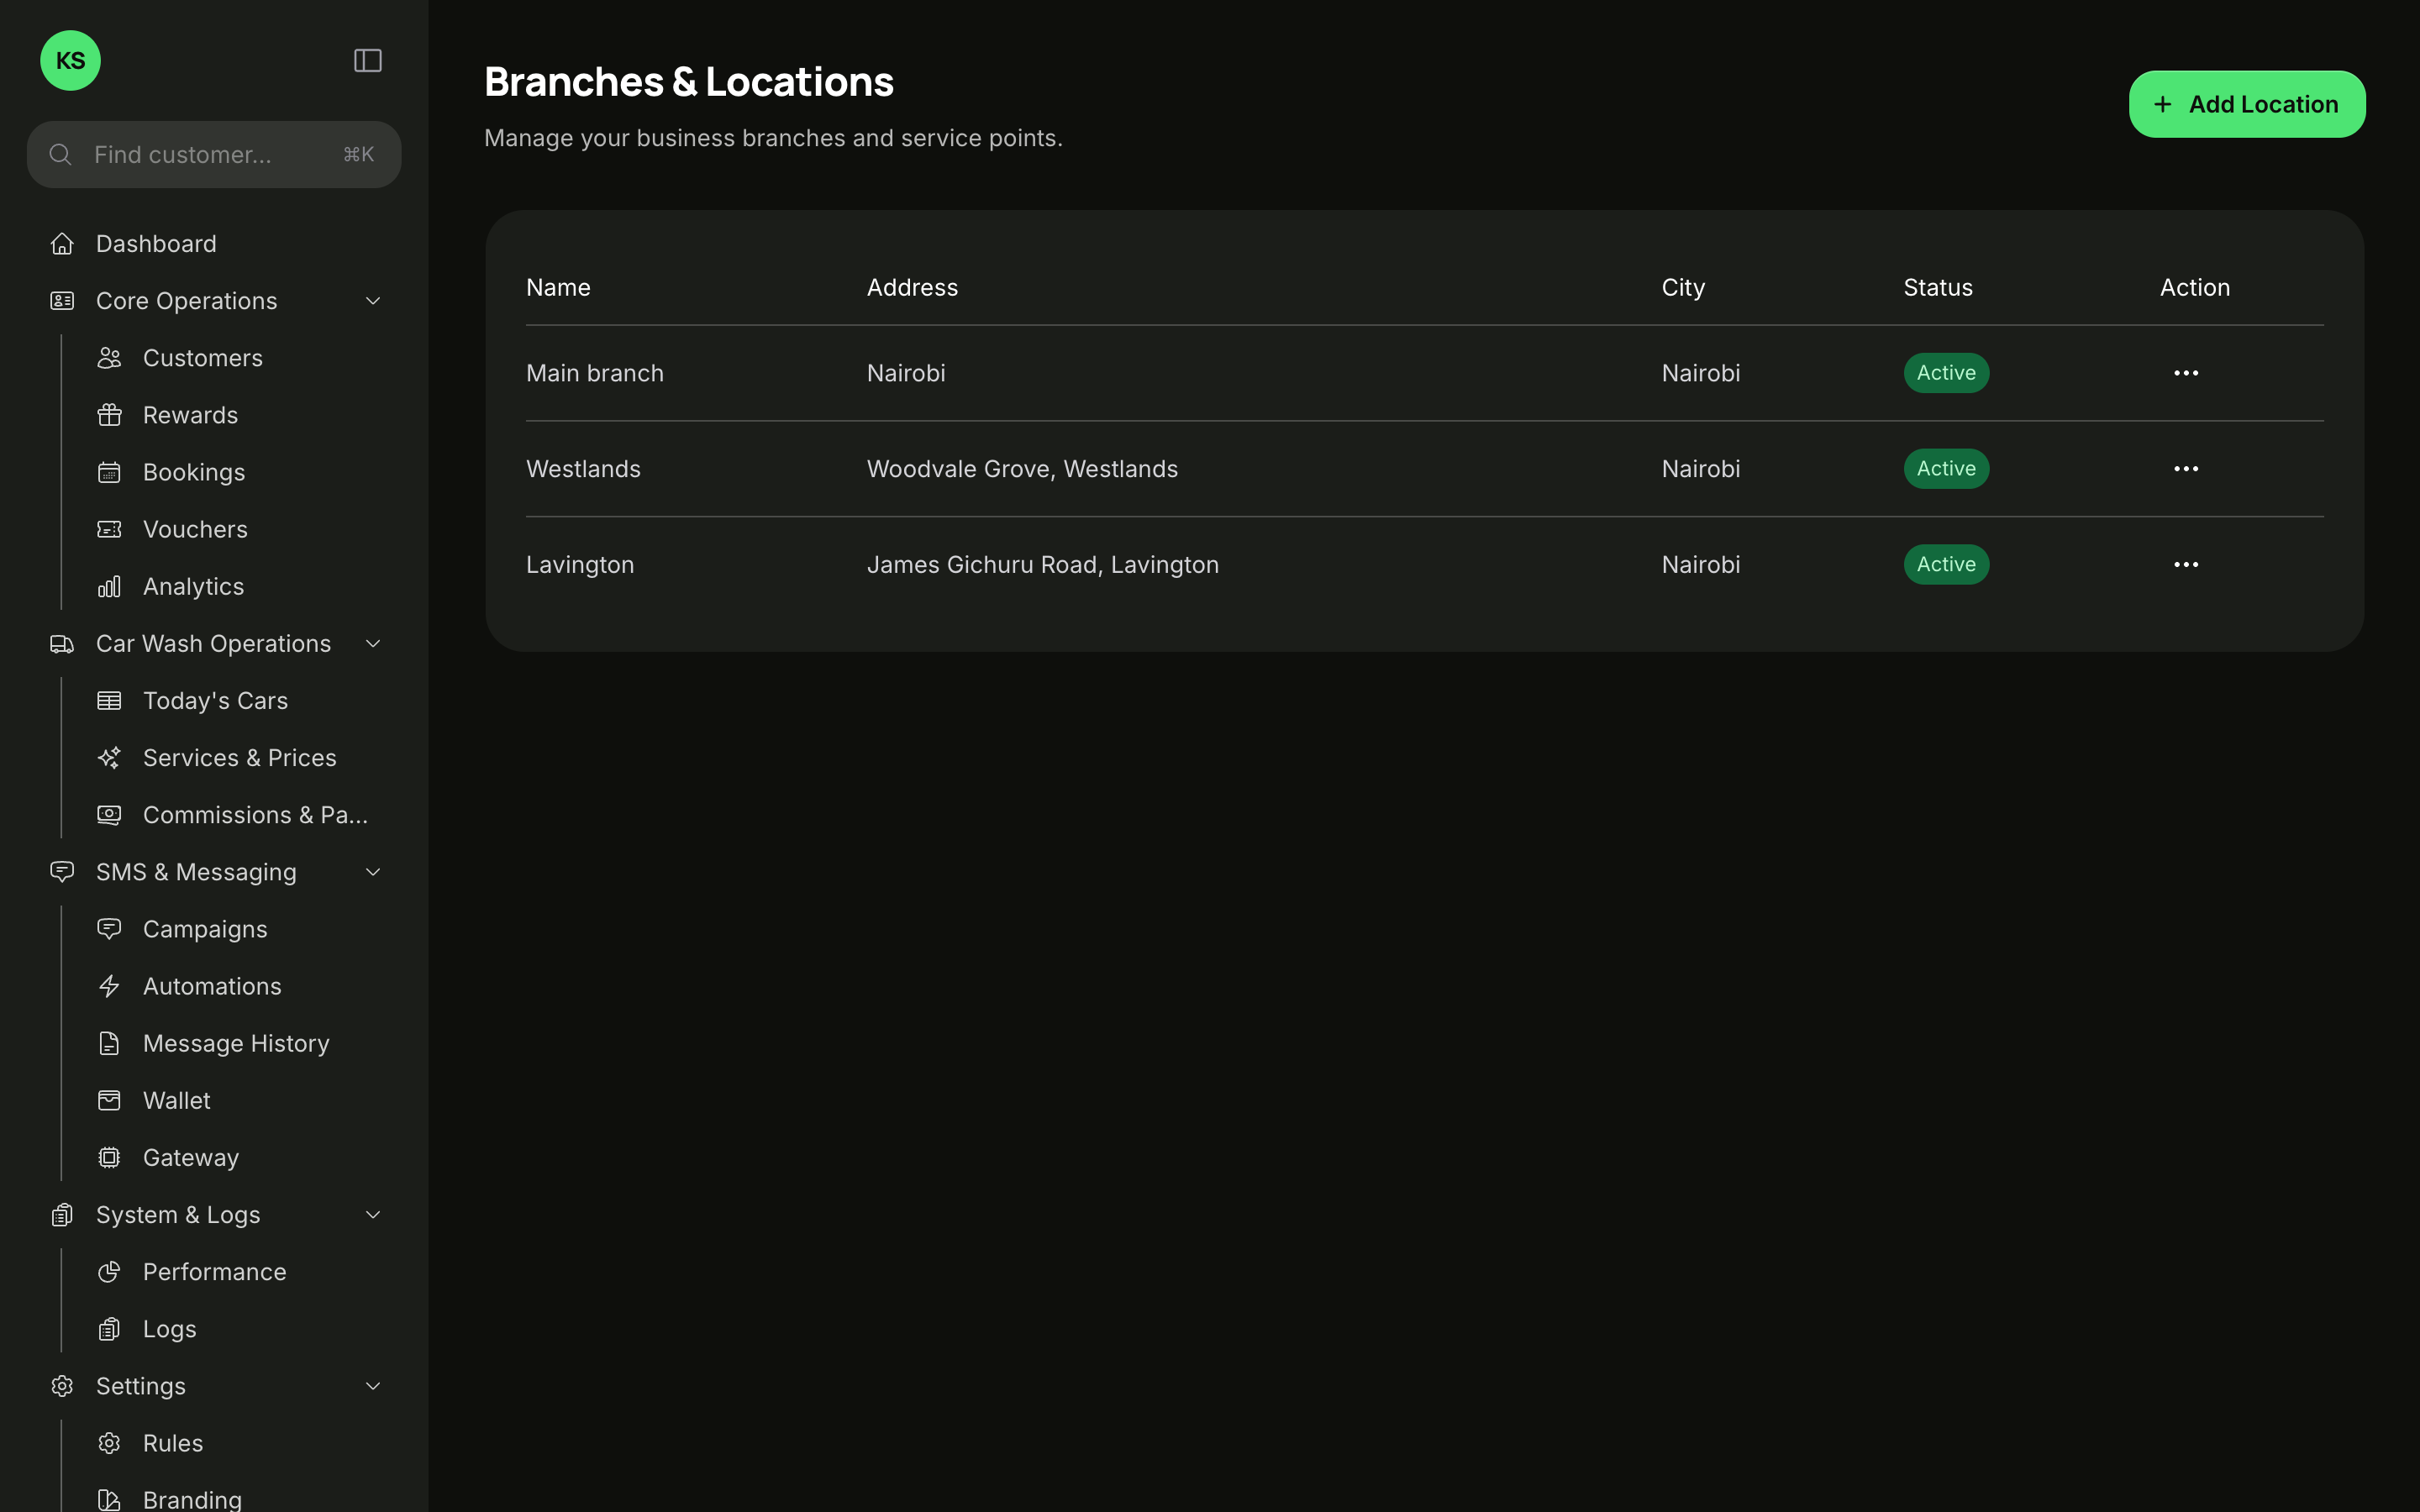Collapse the Settings section chevron
The height and width of the screenshot is (1512, 2420).
click(x=373, y=1386)
